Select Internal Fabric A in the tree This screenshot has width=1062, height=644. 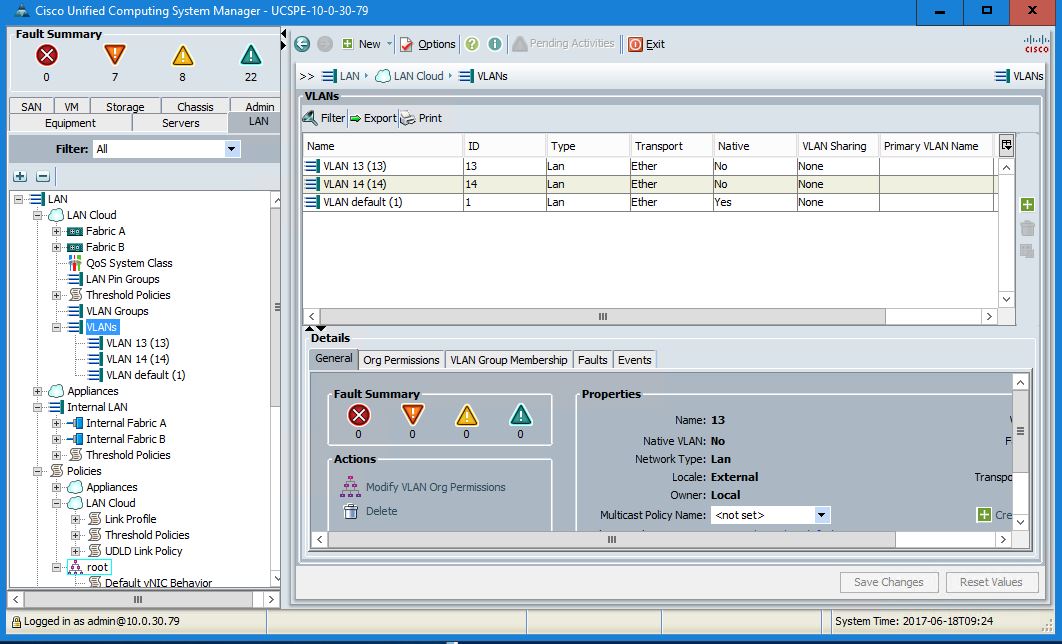[x=126, y=423]
